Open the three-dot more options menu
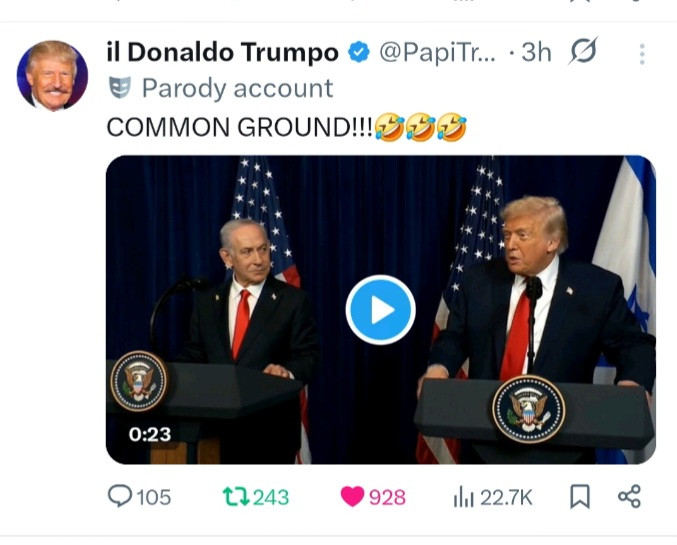 coord(642,54)
